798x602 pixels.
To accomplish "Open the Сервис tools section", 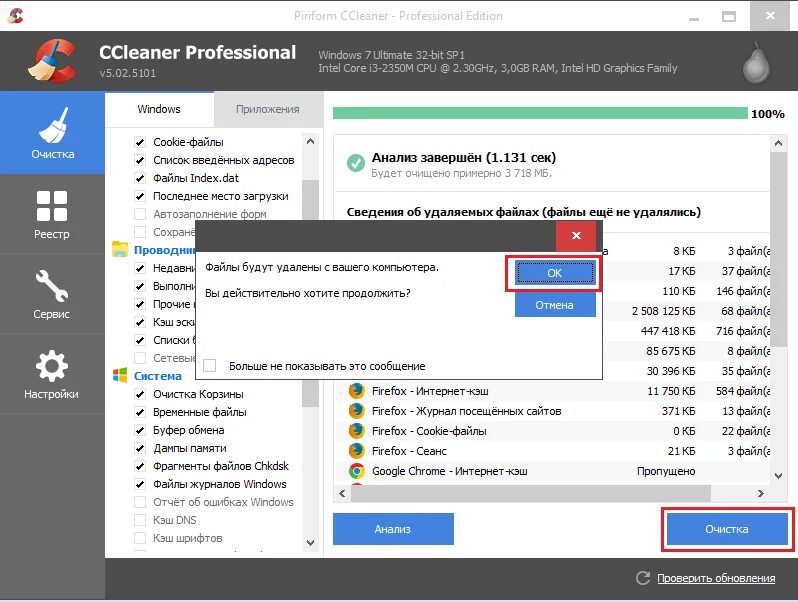I will pyautogui.click(x=52, y=294).
